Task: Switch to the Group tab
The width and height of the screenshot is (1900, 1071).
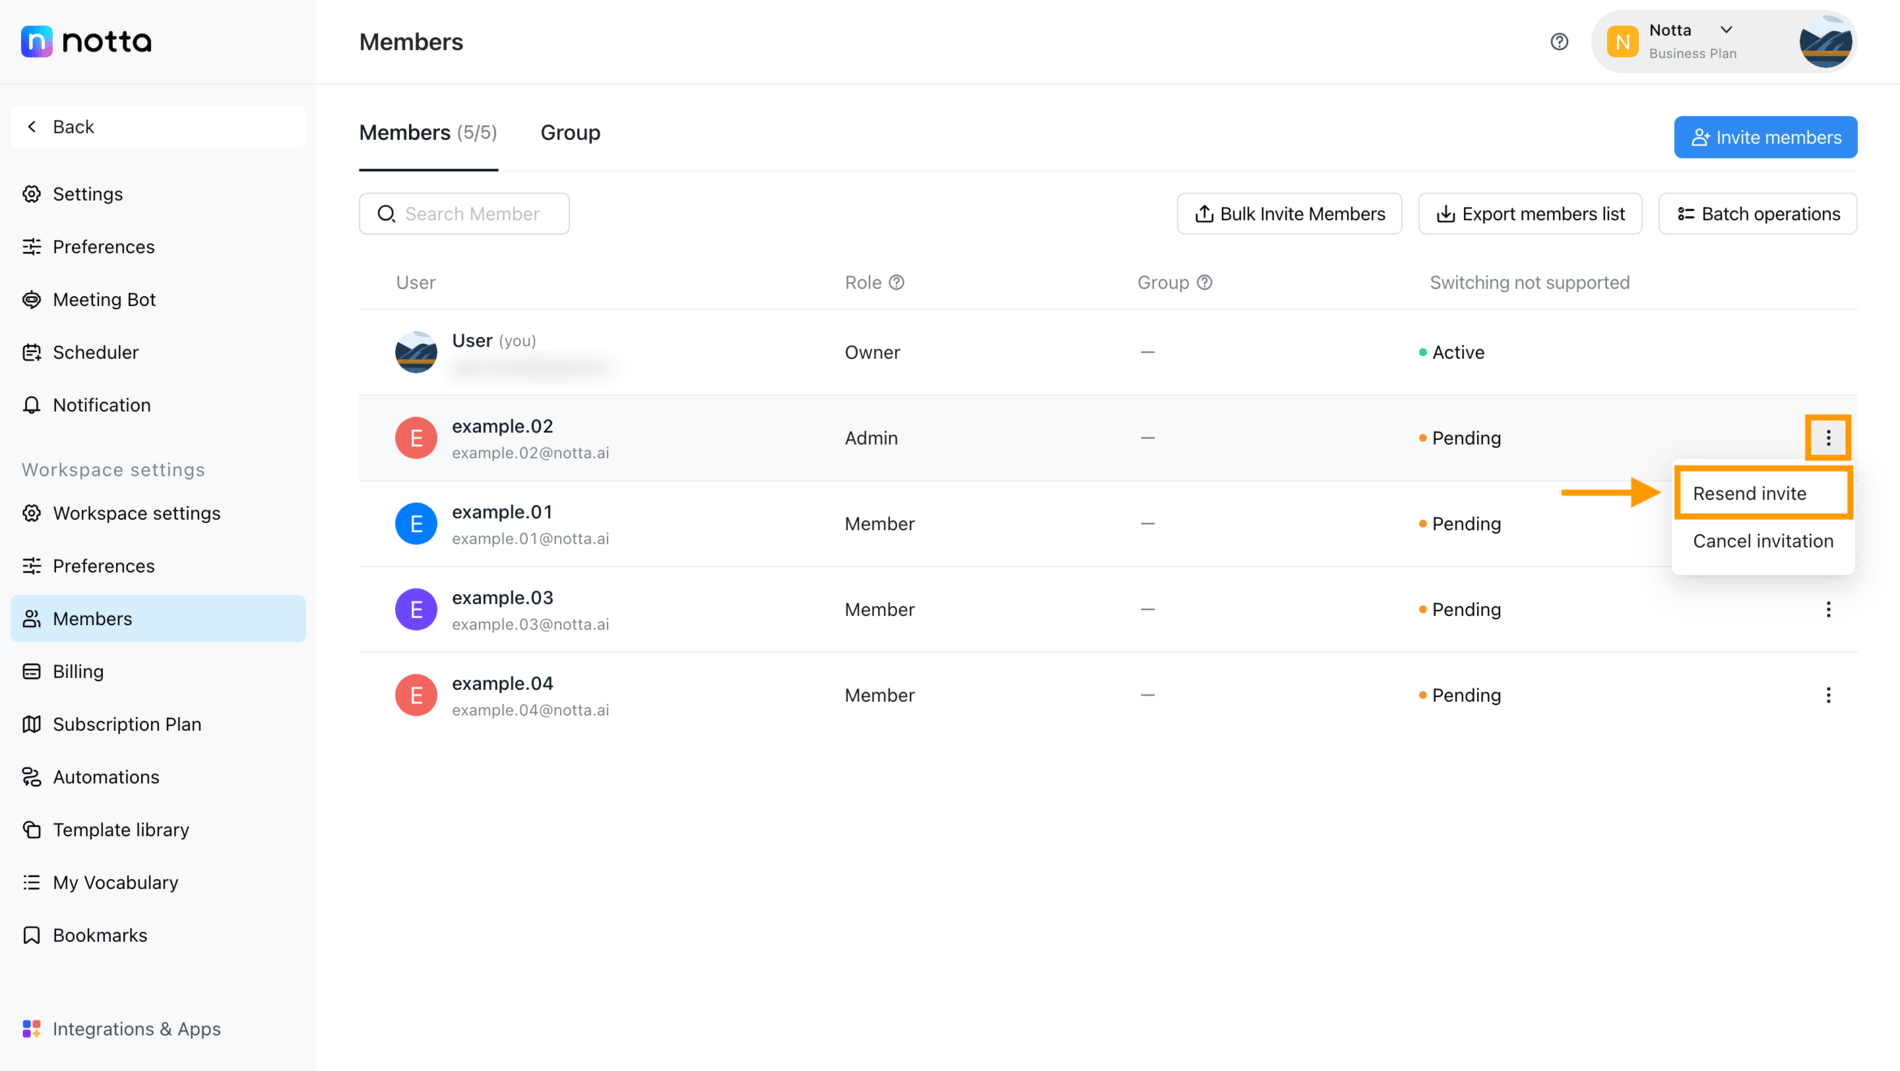Action: pyautogui.click(x=570, y=133)
